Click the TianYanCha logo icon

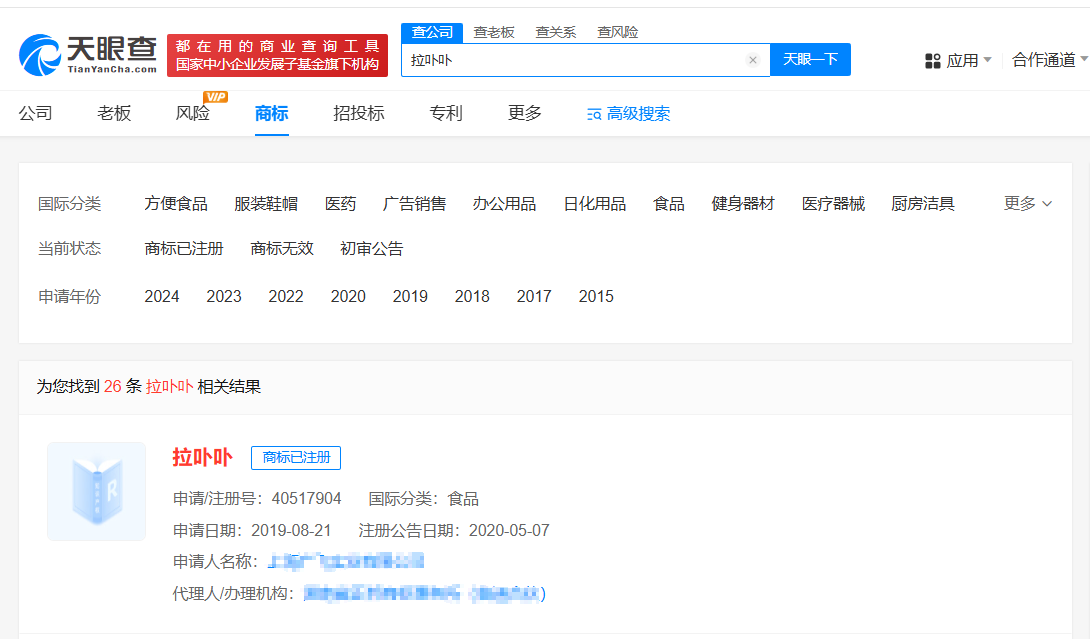click(x=40, y=54)
